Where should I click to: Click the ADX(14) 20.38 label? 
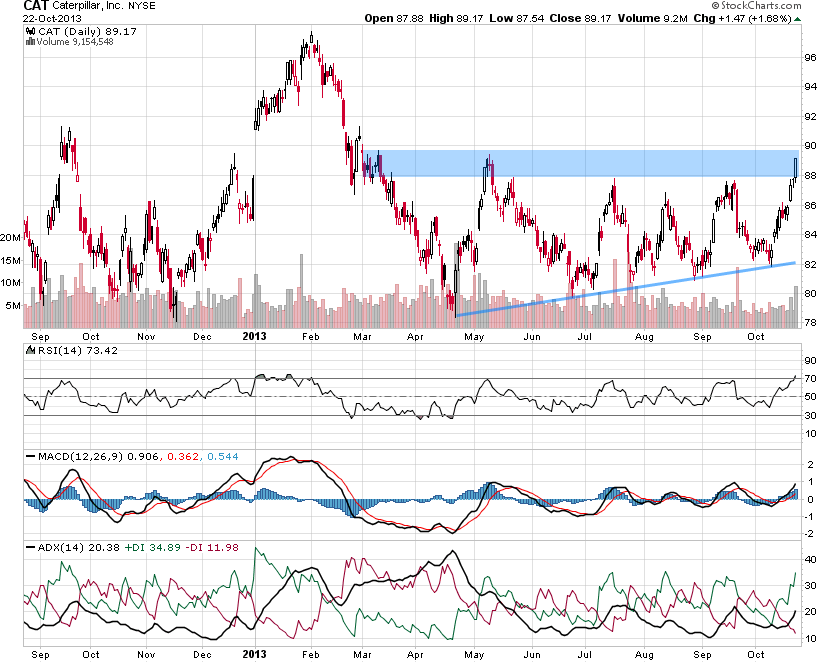(79, 547)
